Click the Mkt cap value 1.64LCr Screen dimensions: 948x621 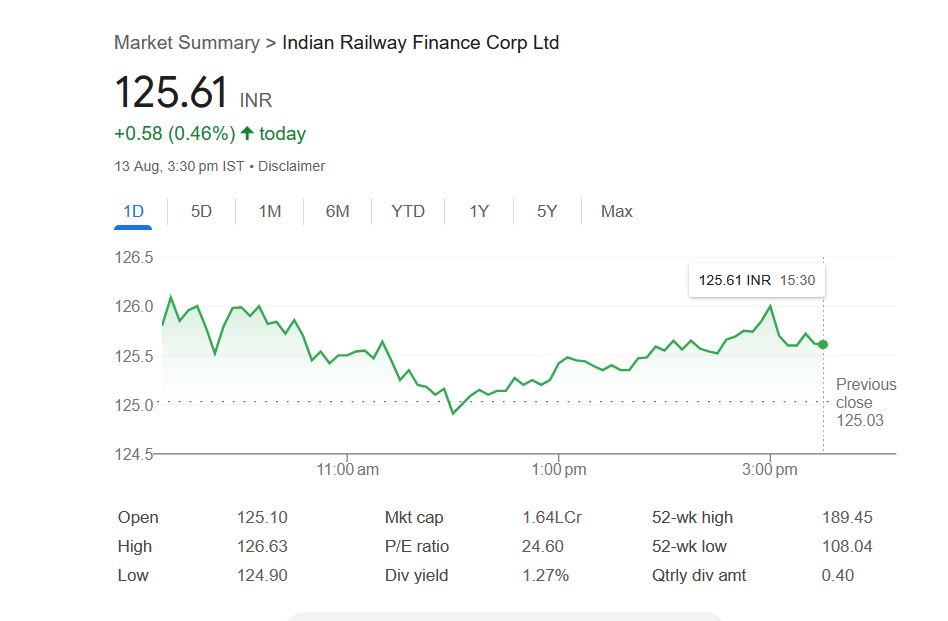551,517
